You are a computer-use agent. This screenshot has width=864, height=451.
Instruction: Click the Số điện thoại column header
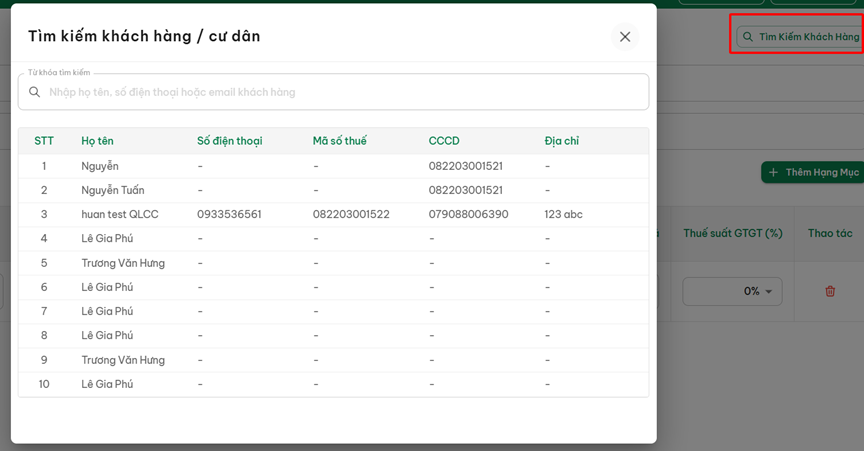(229, 141)
